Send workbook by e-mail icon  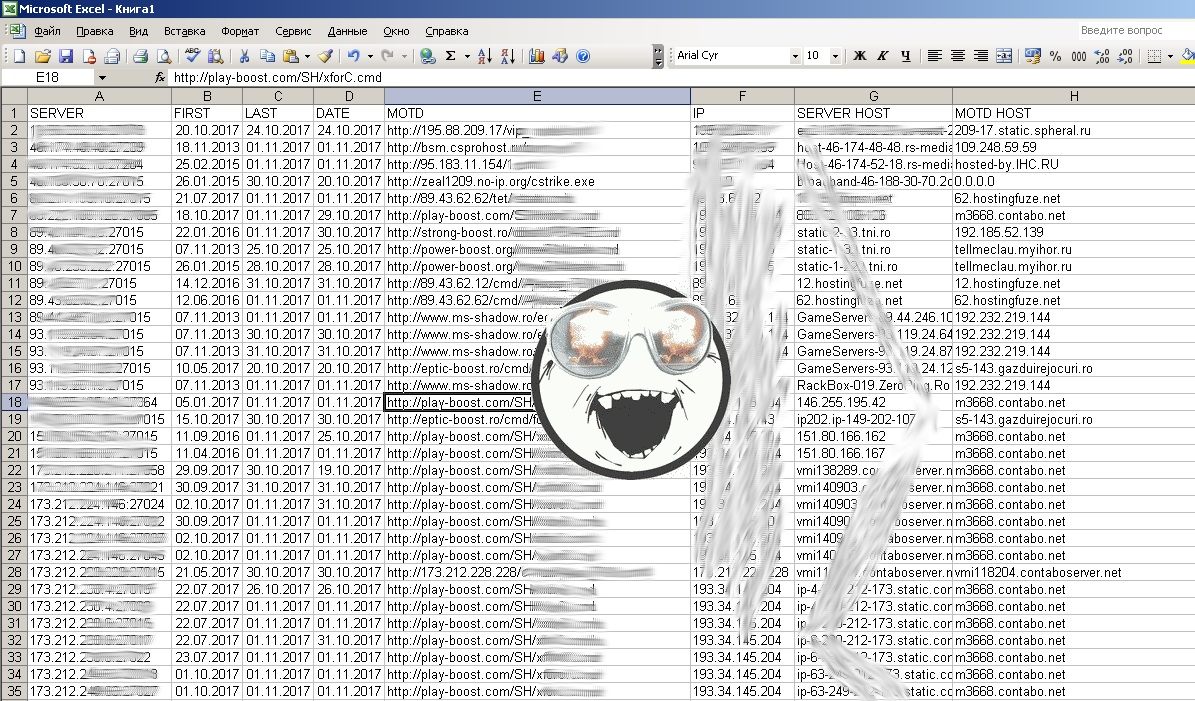click(x=112, y=56)
